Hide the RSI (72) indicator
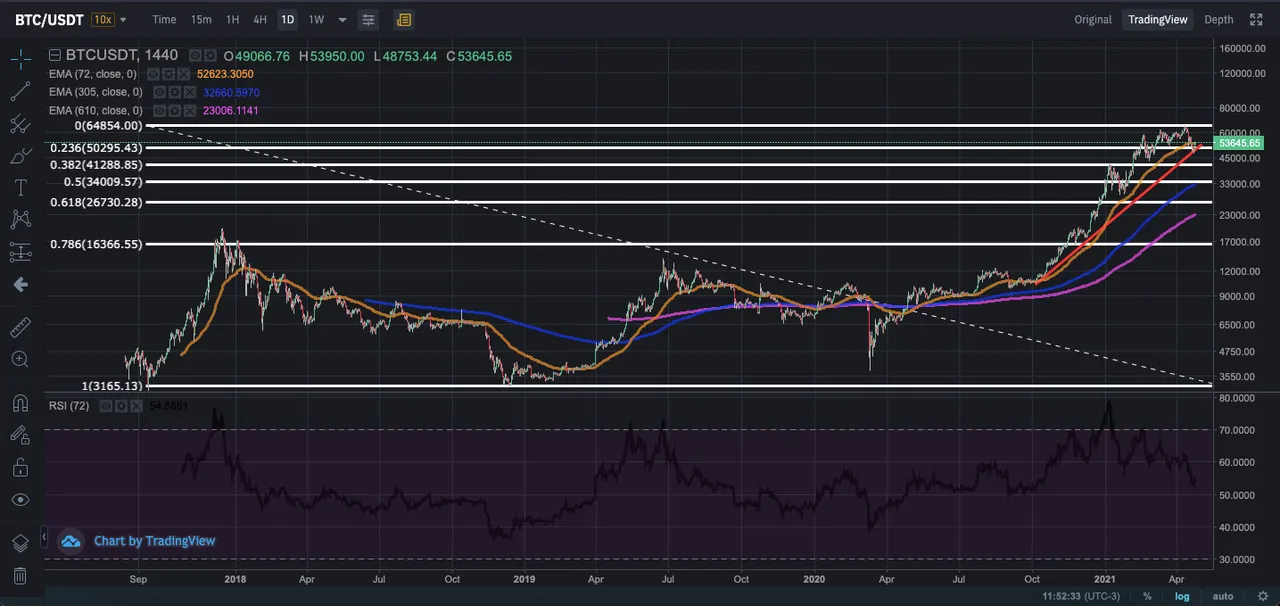The height and width of the screenshot is (606, 1280). coord(105,406)
